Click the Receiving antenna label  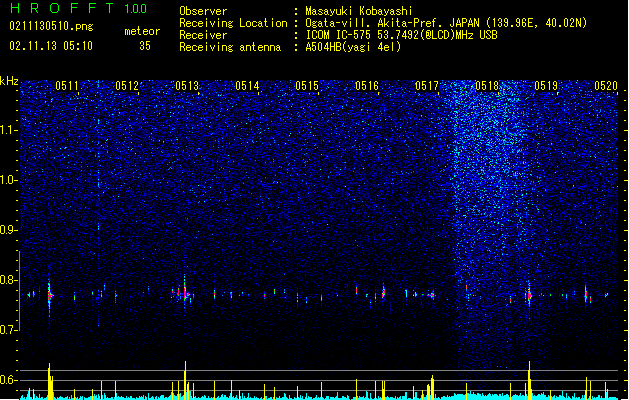230,47
